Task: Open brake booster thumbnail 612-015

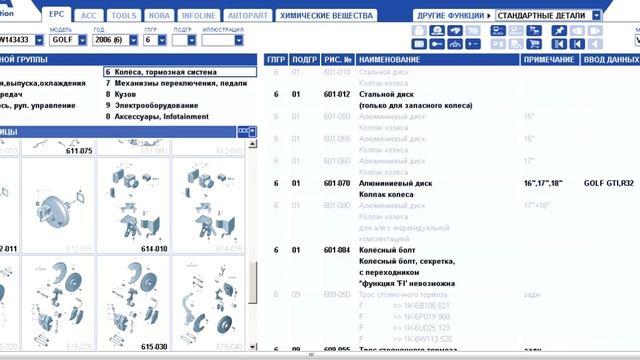Action: (x=57, y=205)
